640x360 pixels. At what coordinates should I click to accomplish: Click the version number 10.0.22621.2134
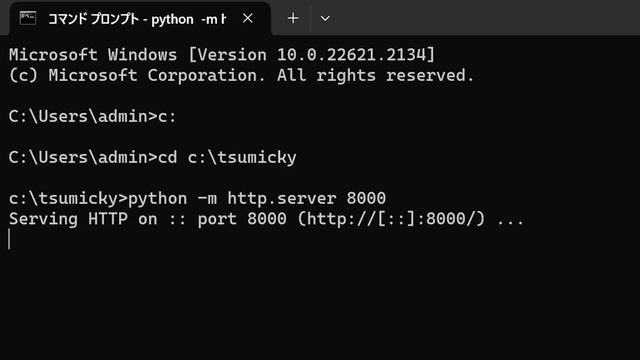click(x=351, y=55)
